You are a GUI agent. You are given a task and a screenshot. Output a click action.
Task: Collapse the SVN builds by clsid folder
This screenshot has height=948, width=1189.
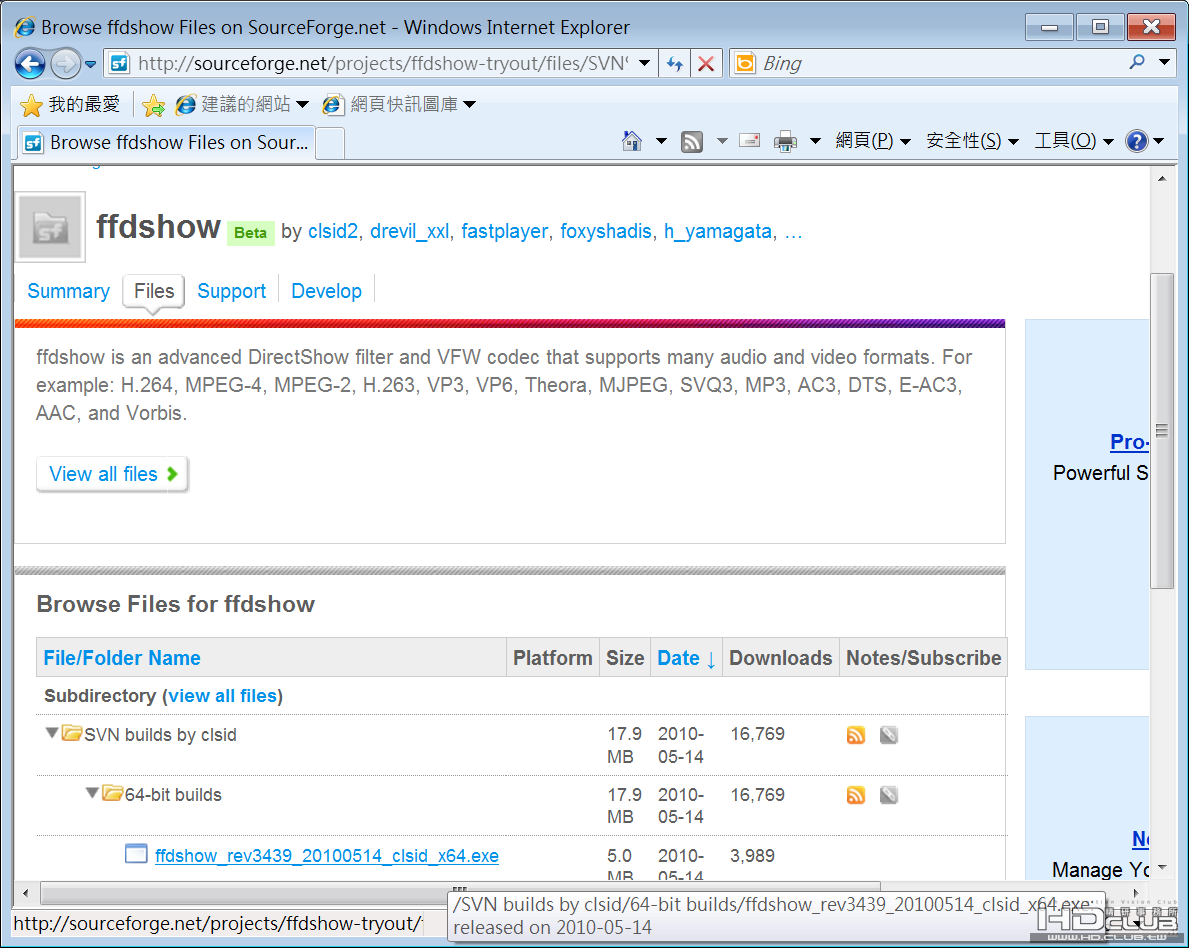pos(52,733)
